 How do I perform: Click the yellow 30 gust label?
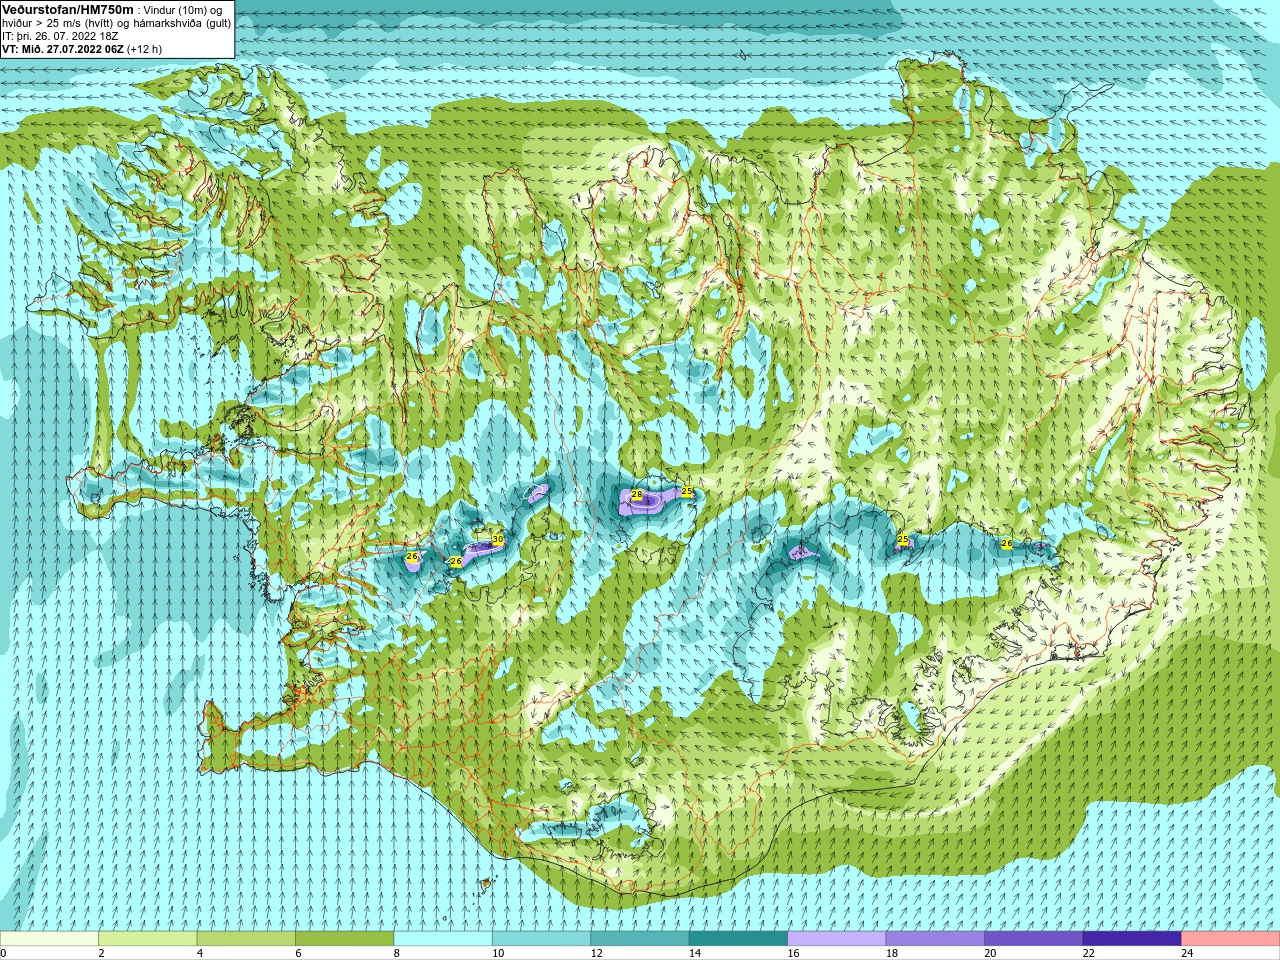click(497, 539)
